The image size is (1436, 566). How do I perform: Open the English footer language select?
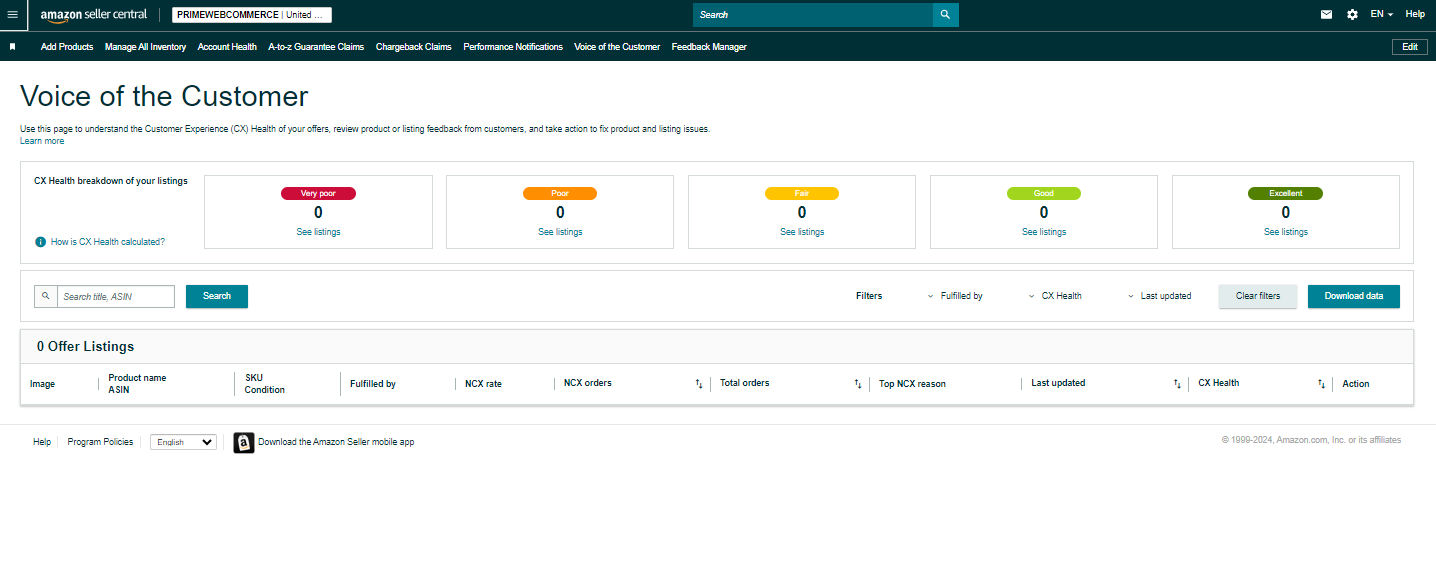[x=183, y=442]
